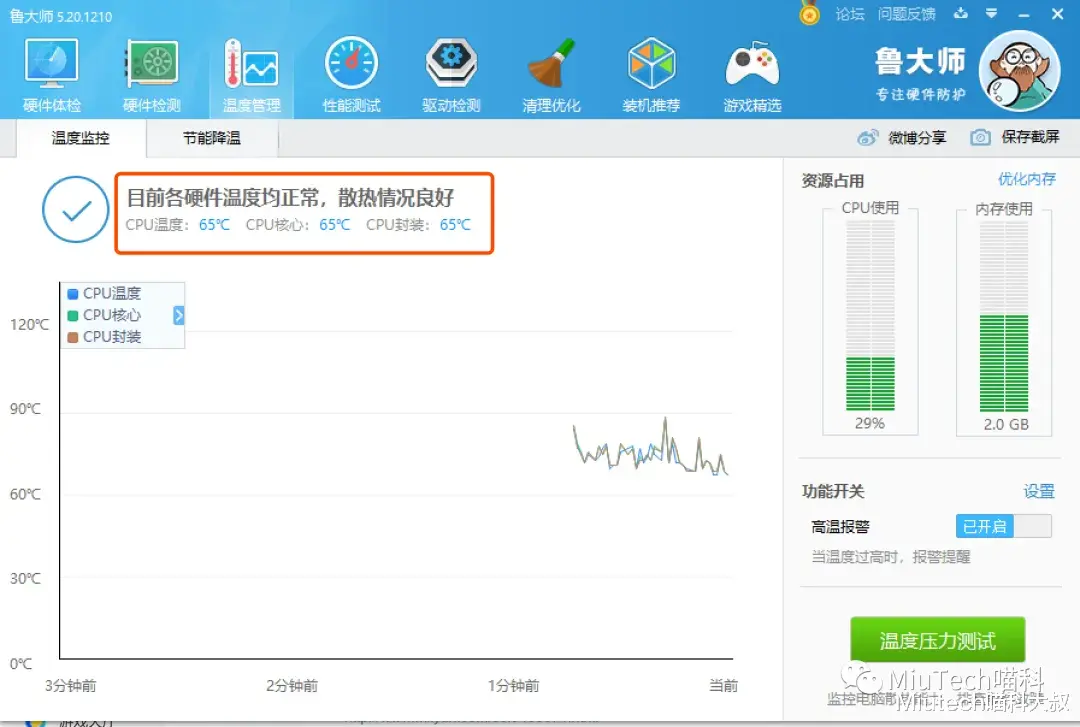Click the 2分钟前 time axis label
Screen dimensions: 1080x727
[x=292, y=686]
